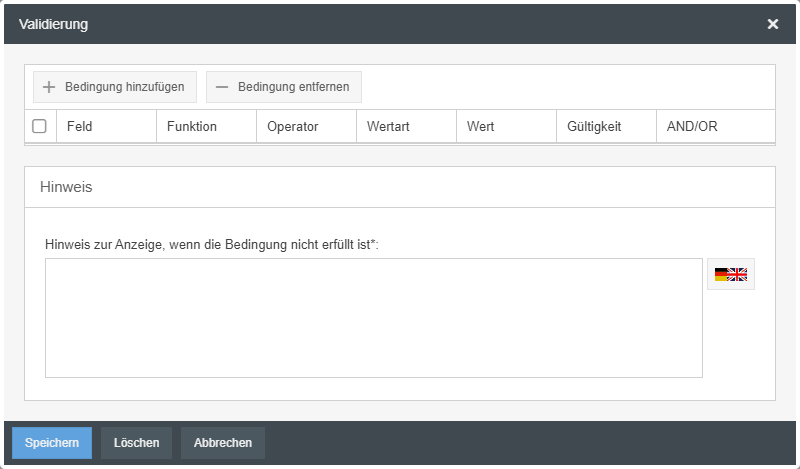The width and height of the screenshot is (800, 469).
Task: Select the Operator column header
Action: pyautogui.click(x=292, y=127)
